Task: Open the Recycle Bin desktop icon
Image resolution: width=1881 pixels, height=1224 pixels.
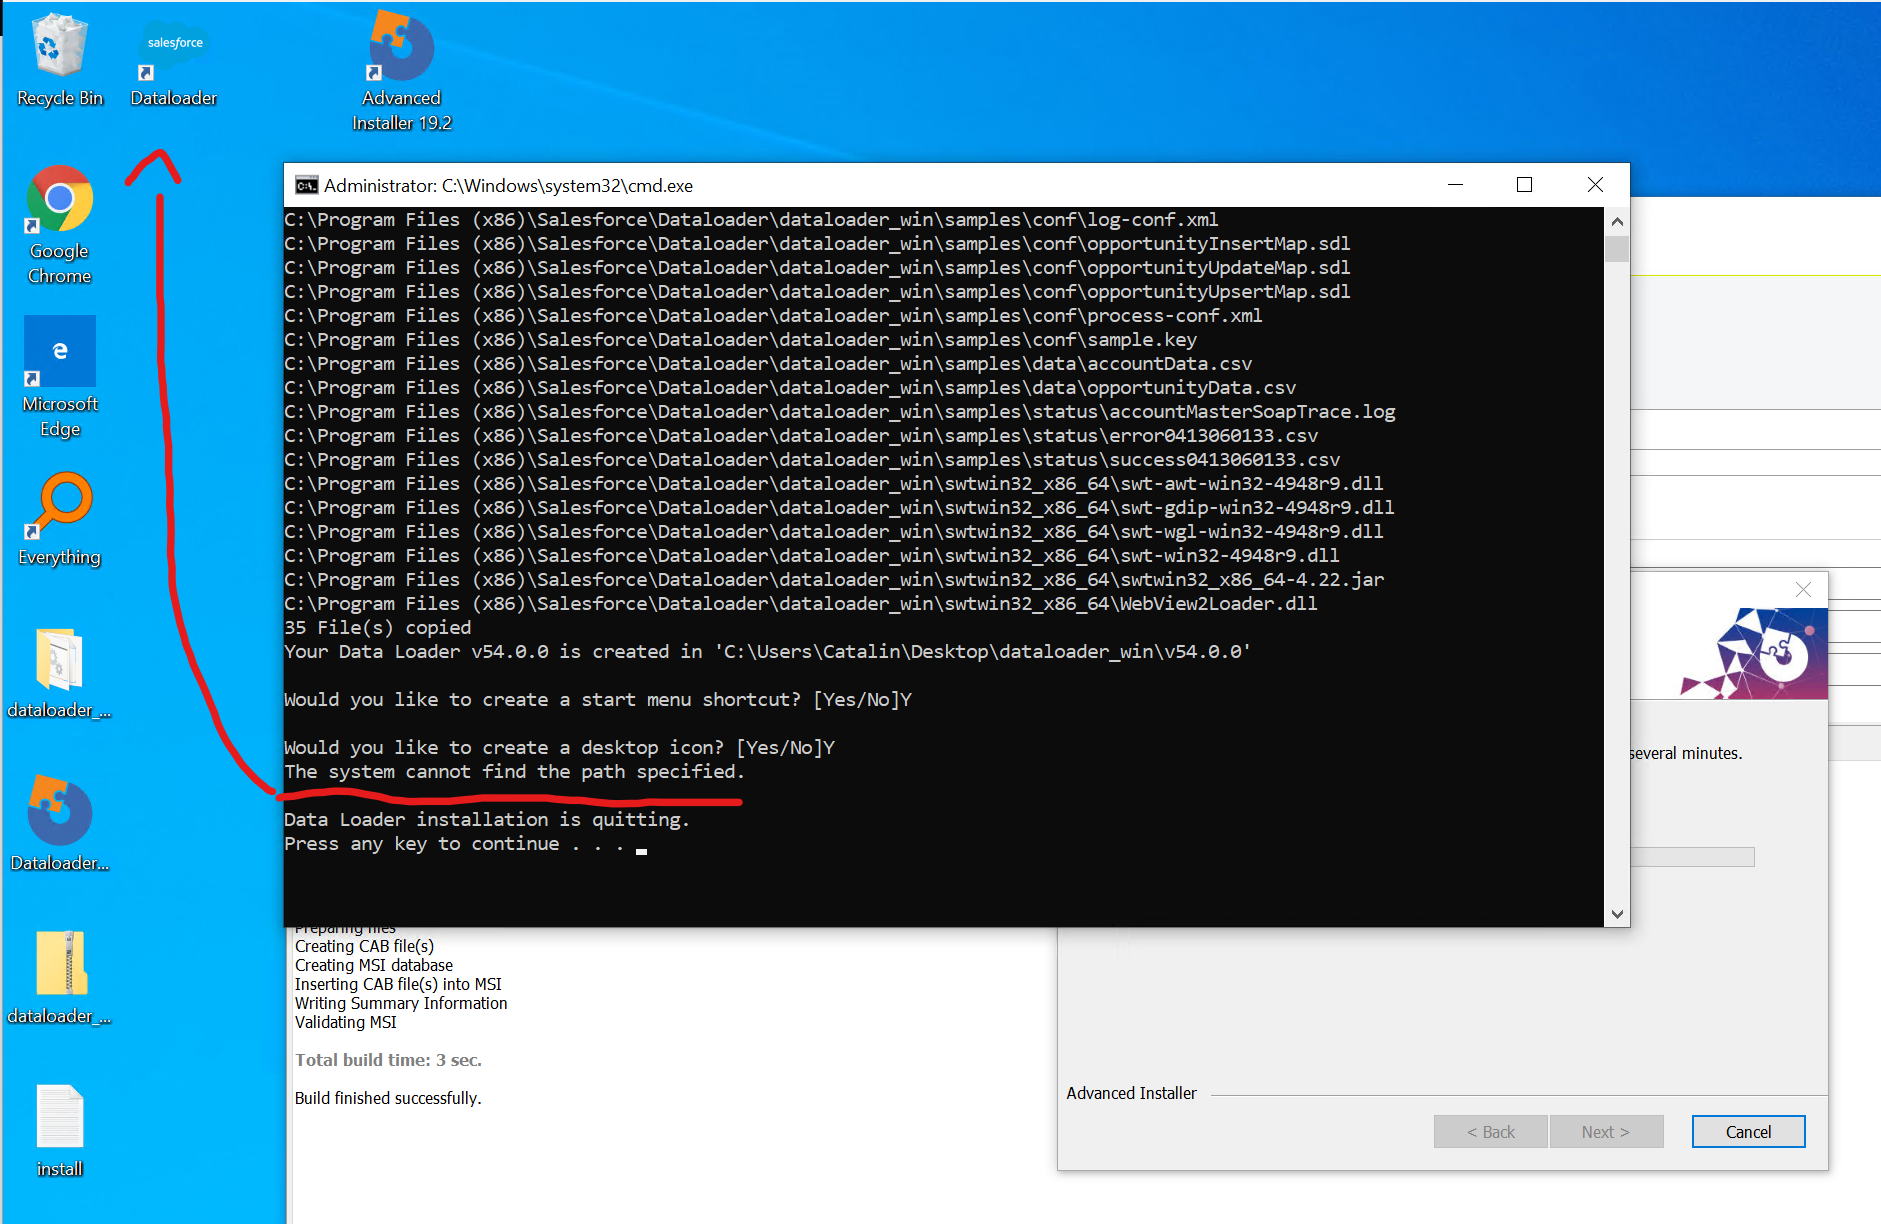Action: point(60,60)
